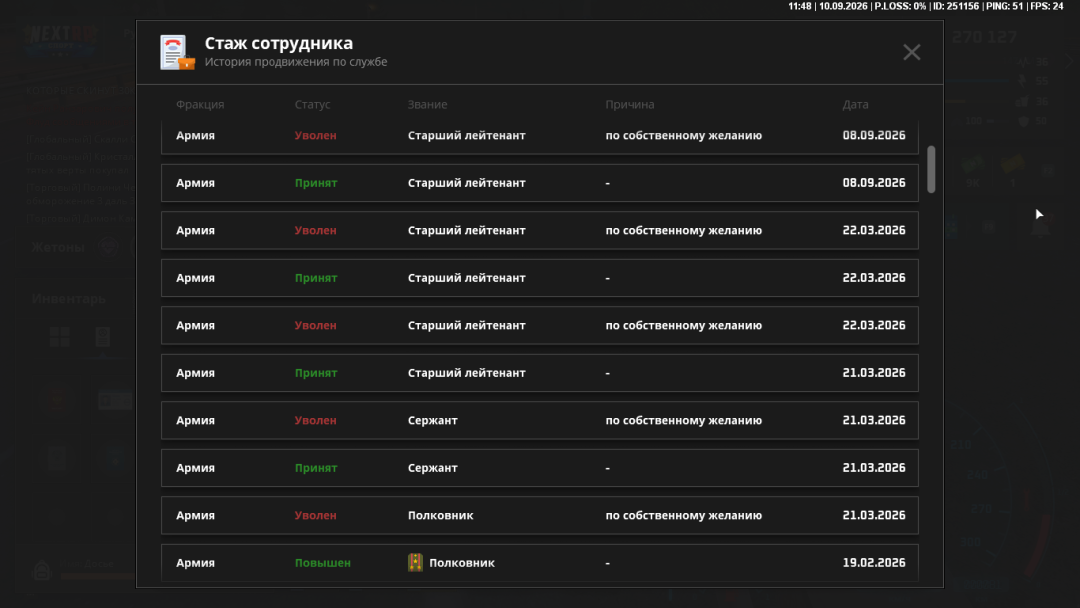1080x608 pixels.
Task: Click the 10.09.2026 date in top bar
Action: tap(842, 6)
